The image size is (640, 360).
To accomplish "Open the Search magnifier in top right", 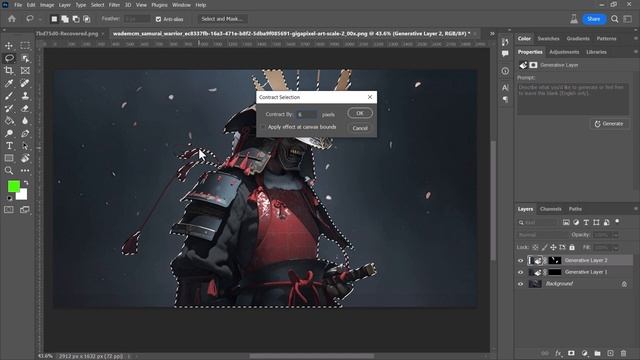I will coord(615,19).
